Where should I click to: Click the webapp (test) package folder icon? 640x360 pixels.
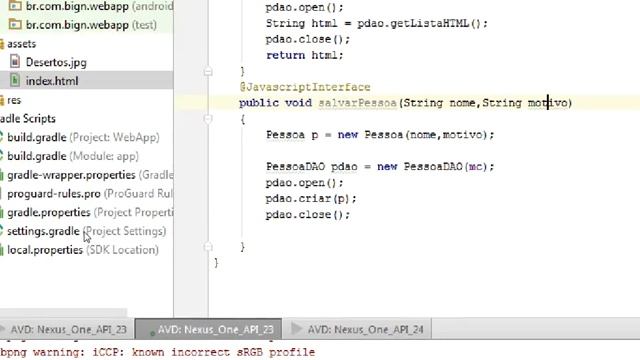point(15,24)
